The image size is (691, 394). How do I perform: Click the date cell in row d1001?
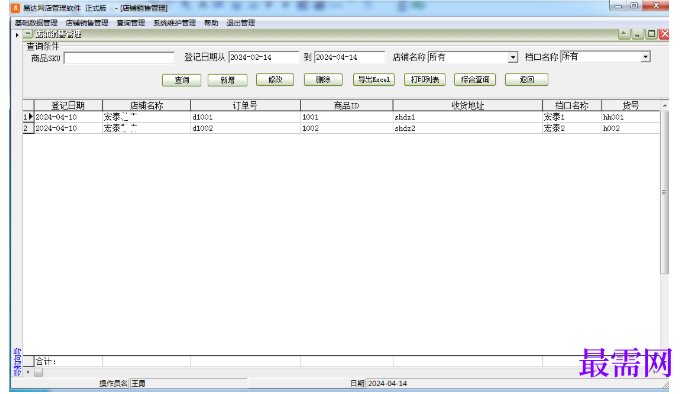[68, 117]
